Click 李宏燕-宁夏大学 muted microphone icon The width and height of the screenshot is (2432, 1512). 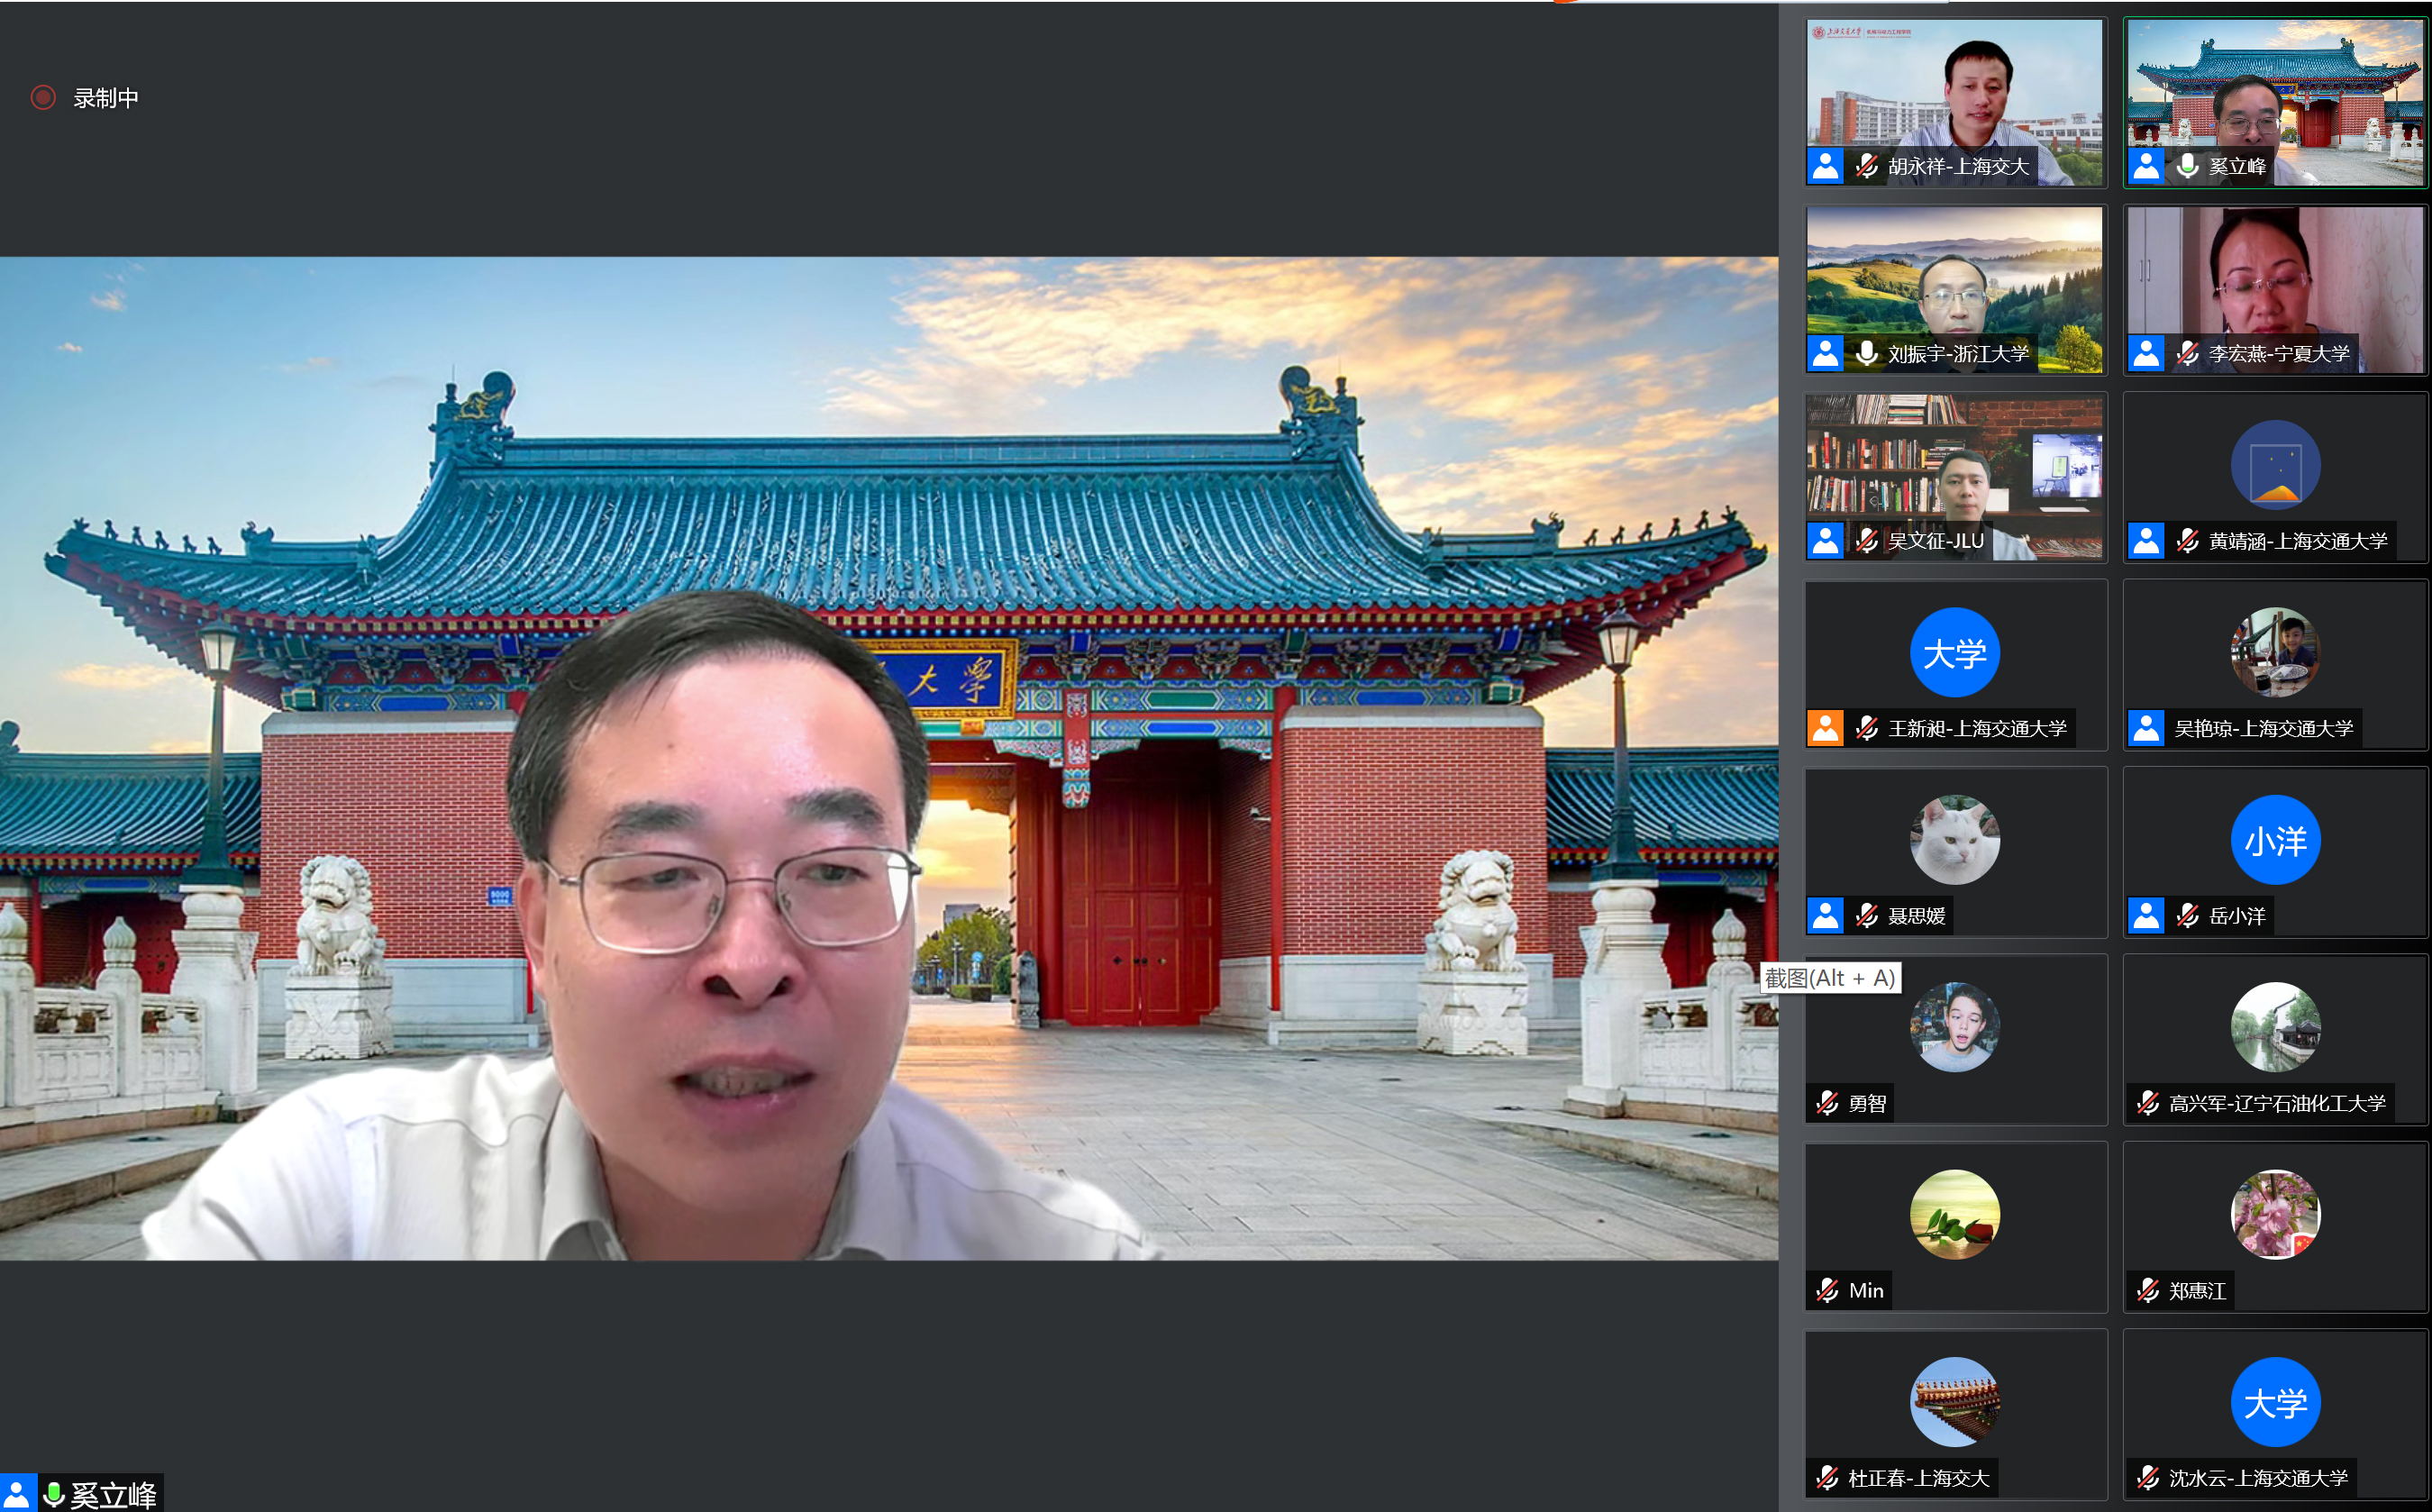point(2187,353)
